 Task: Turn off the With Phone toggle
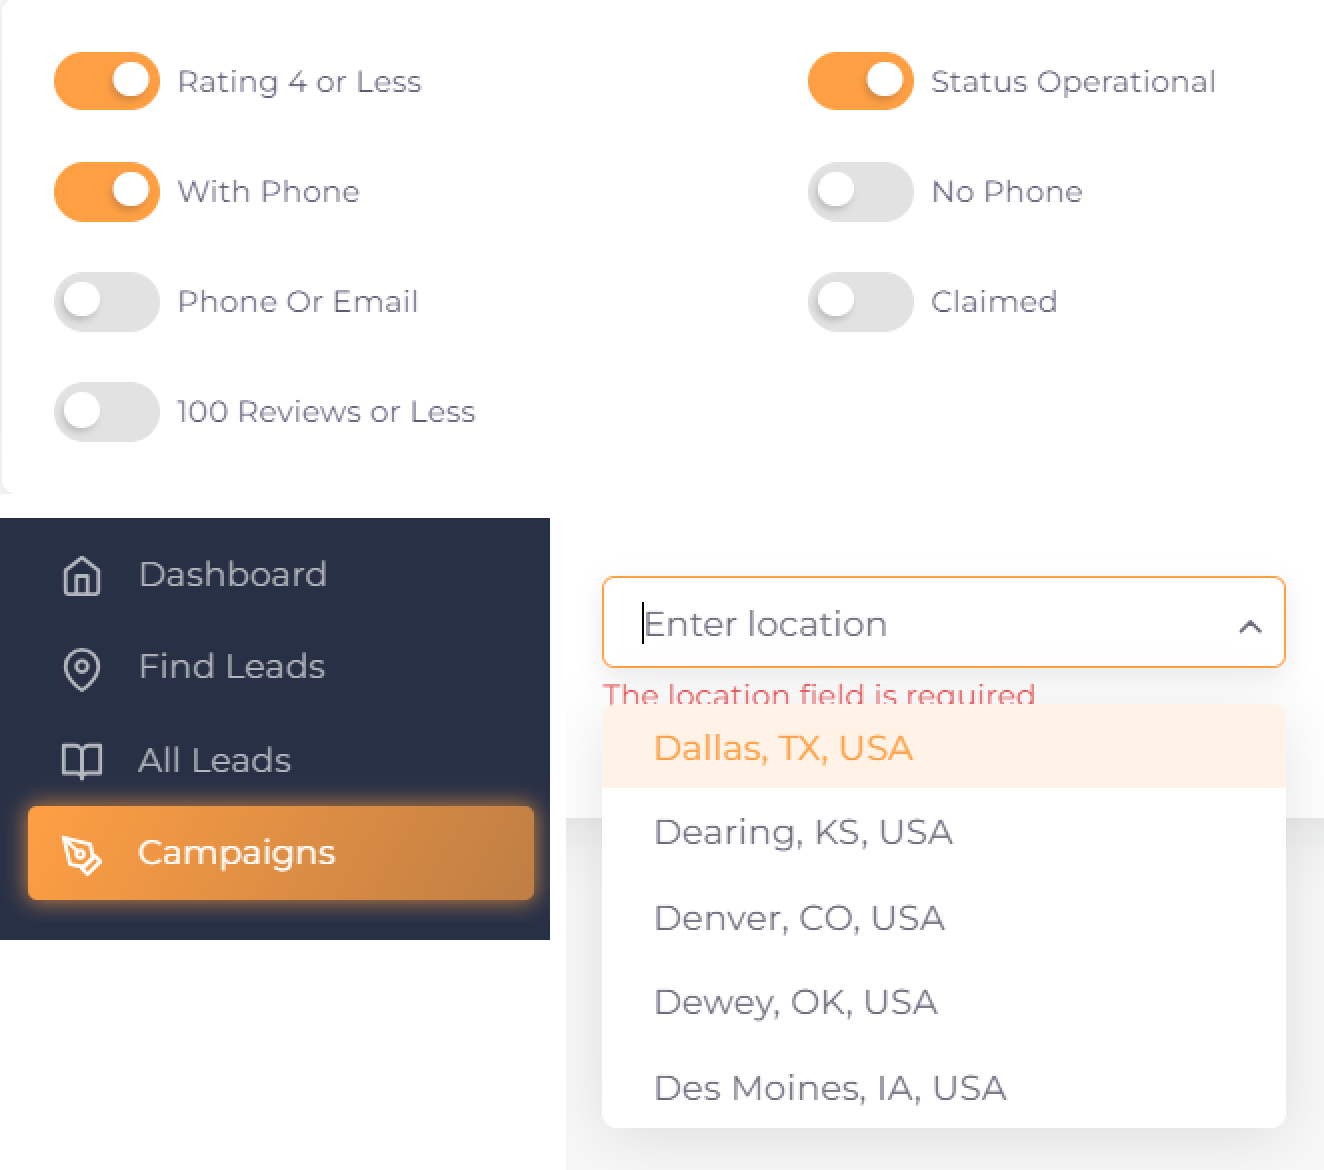tap(107, 191)
